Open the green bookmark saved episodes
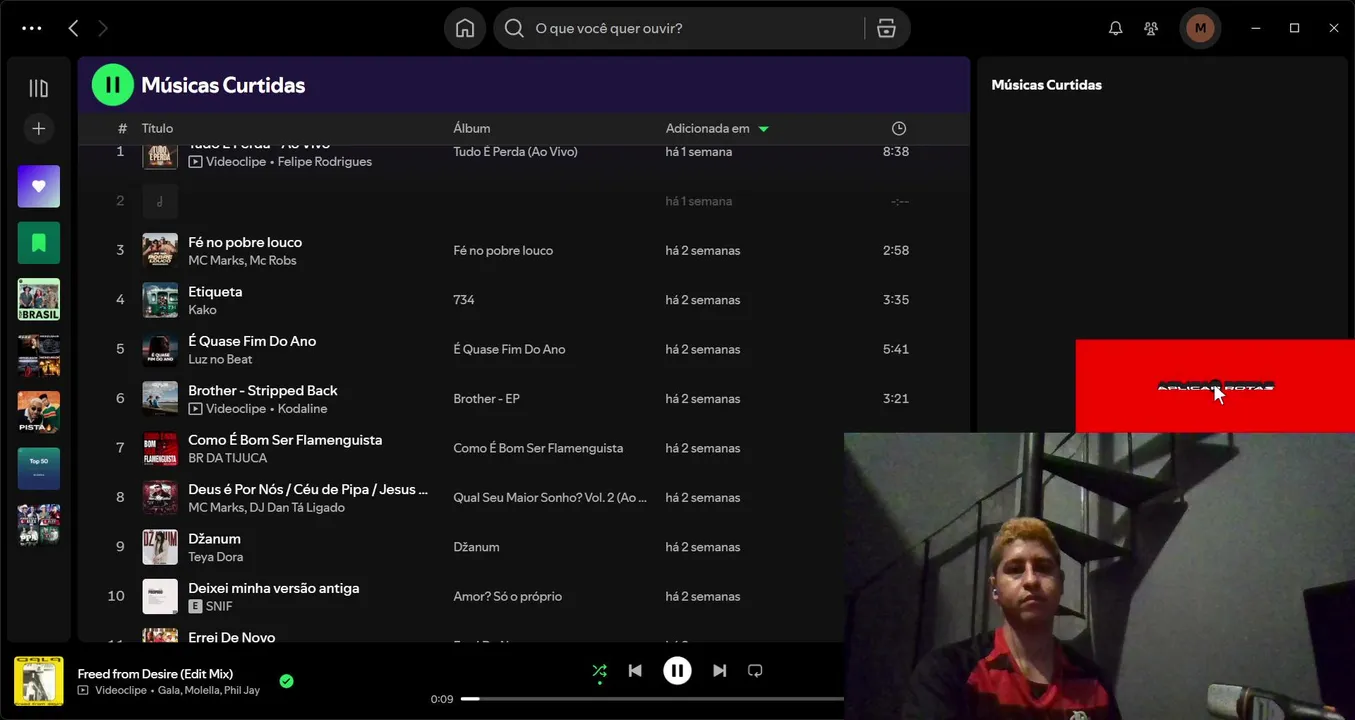Viewport: 1355px width, 720px height. click(x=38, y=242)
